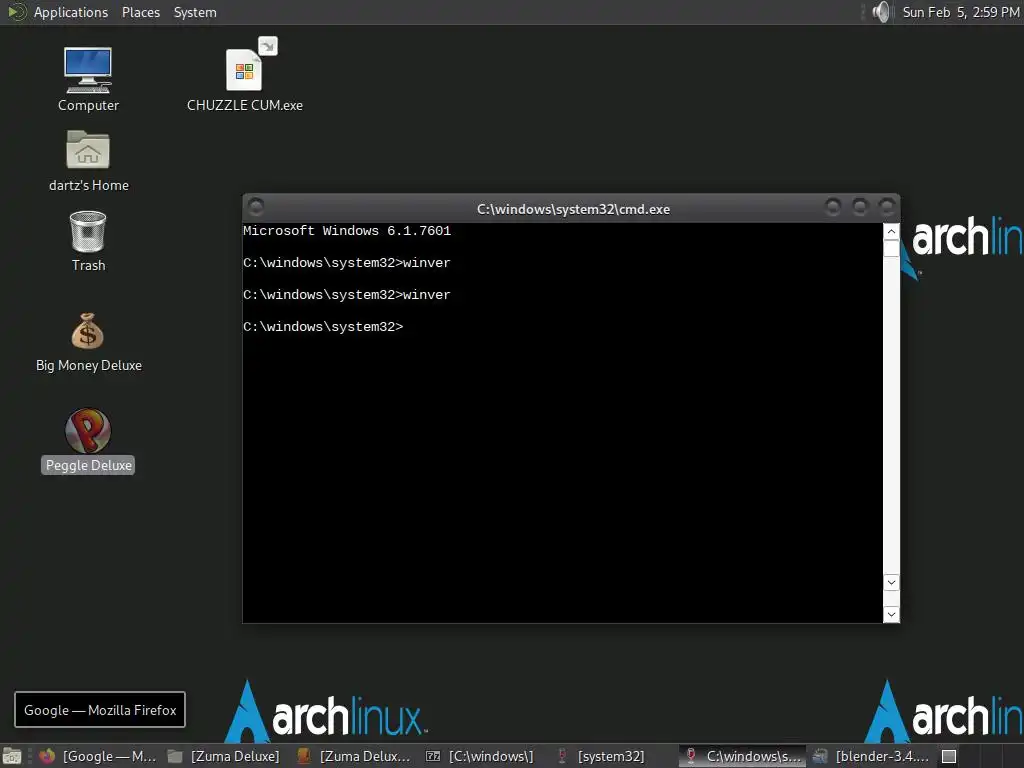Click the empty C:\windows\system32> prompt
The image size is (1024, 768).
point(323,327)
